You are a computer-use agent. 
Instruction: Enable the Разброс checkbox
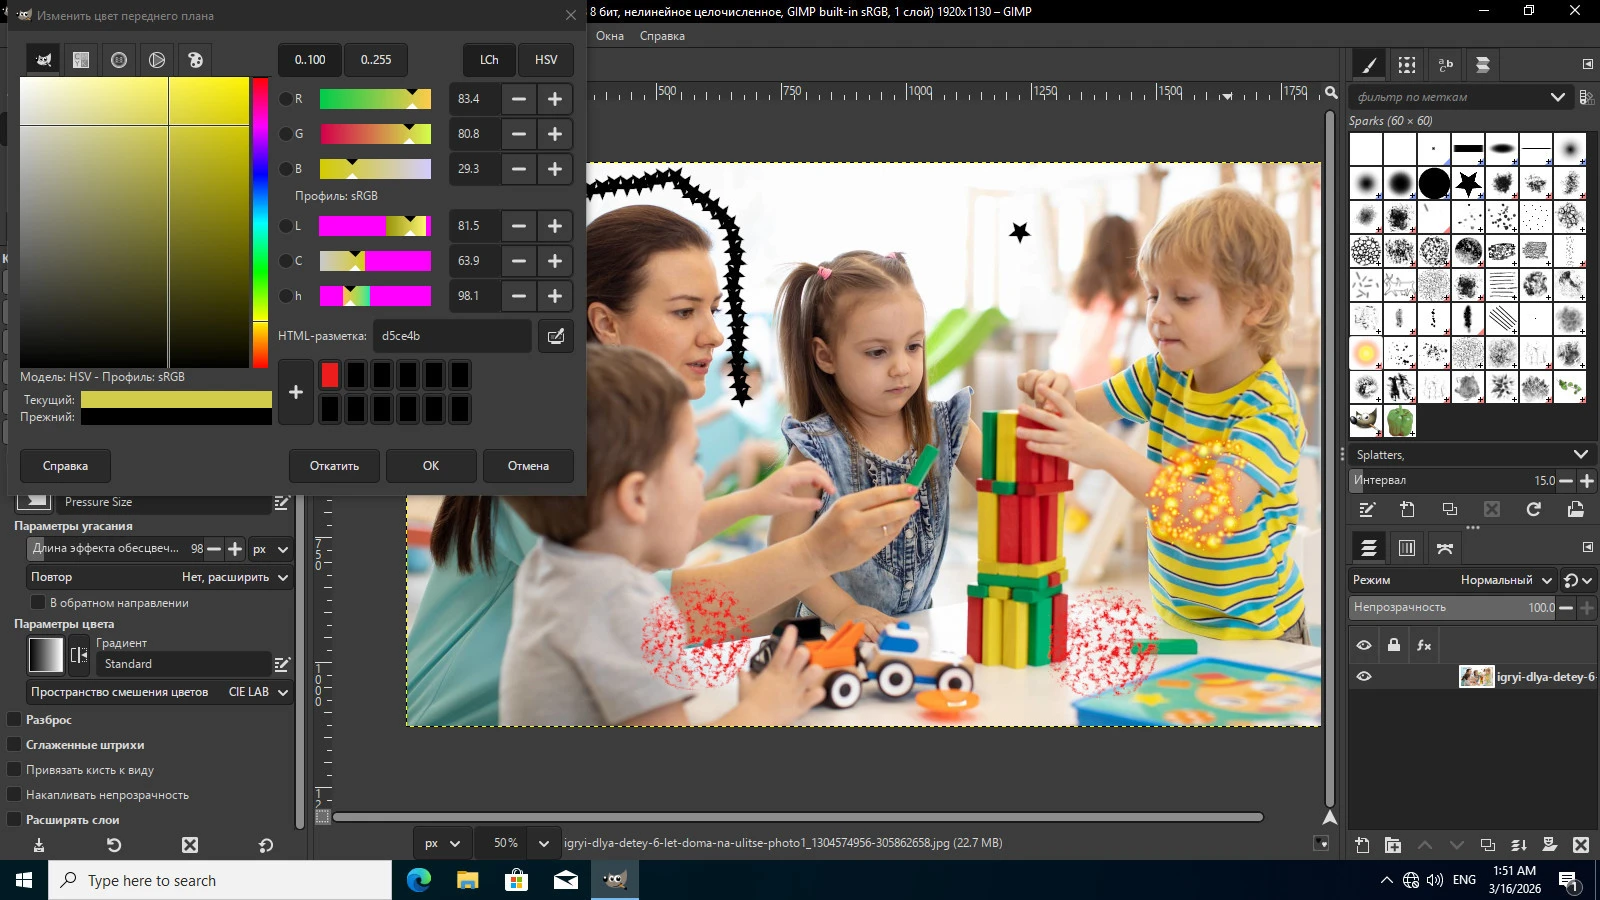pyautogui.click(x=15, y=719)
